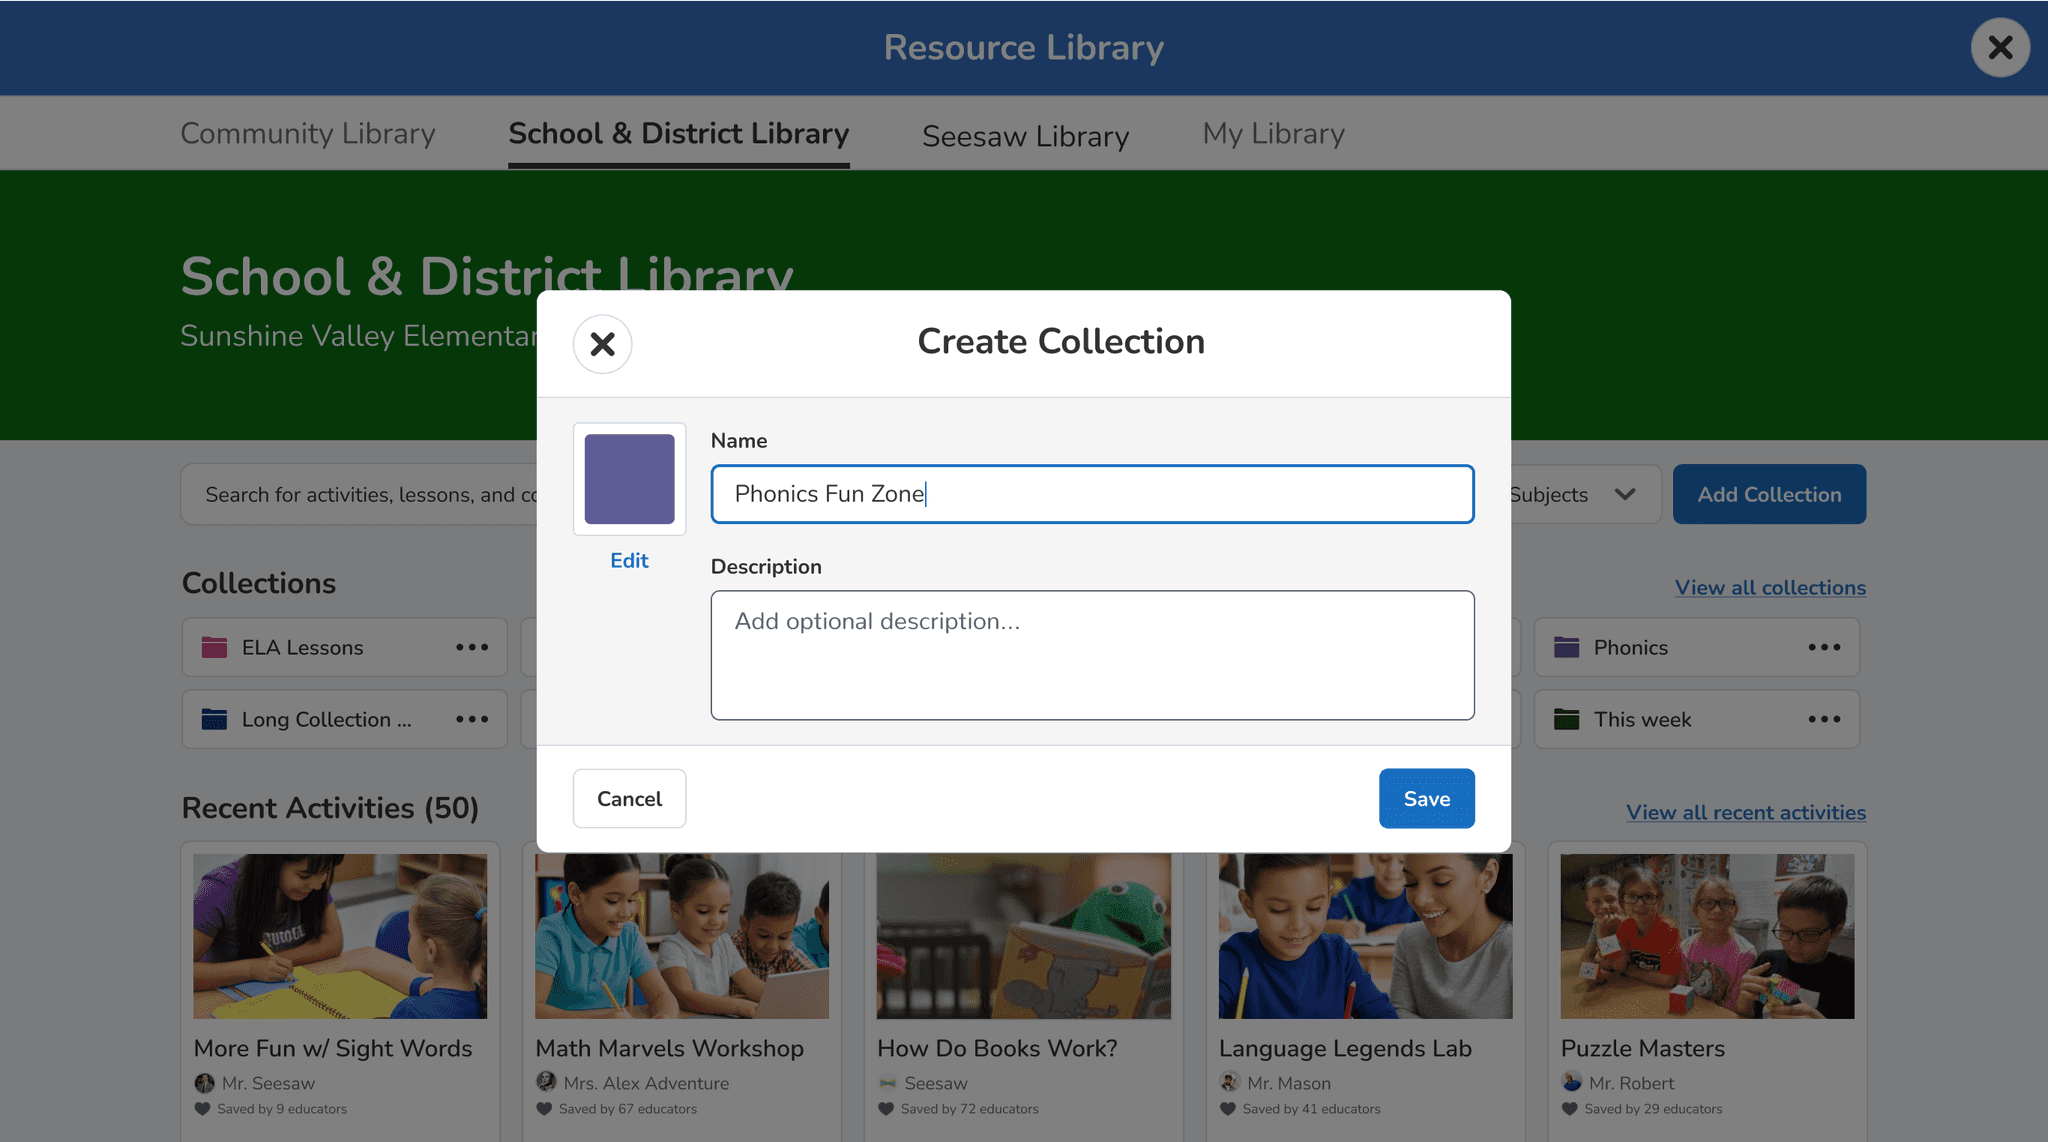Switch to the Community Library tab
The image size is (2048, 1142).
click(x=307, y=134)
